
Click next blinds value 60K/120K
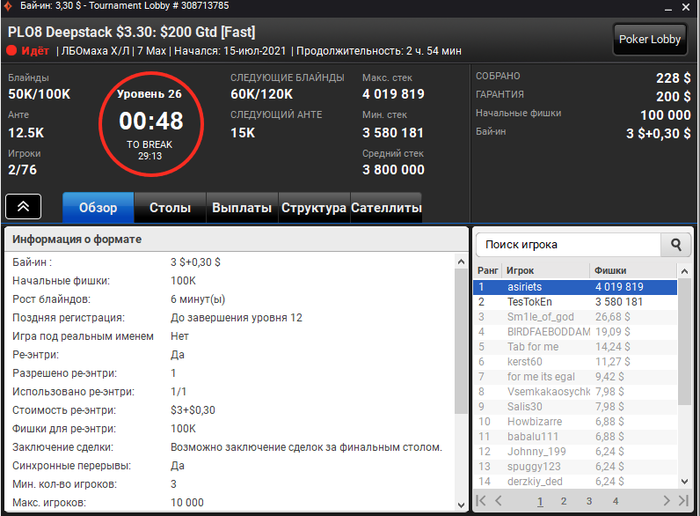[262, 94]
